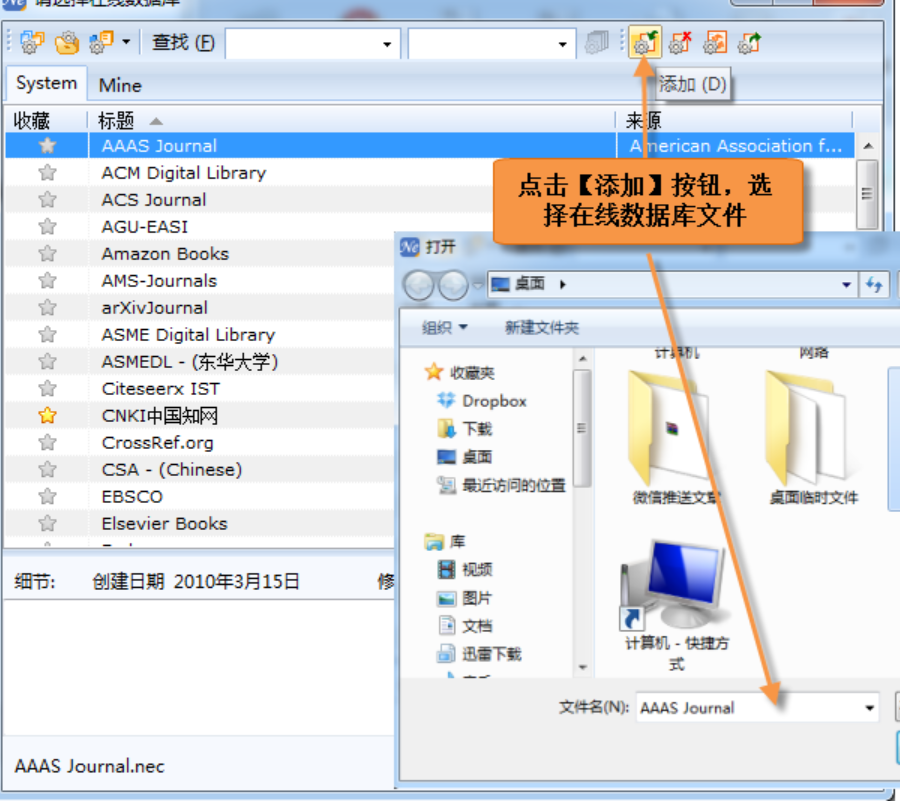Select EBSCO in the list
The height and width of the screenshot is (801, 900).
[133, 496]
